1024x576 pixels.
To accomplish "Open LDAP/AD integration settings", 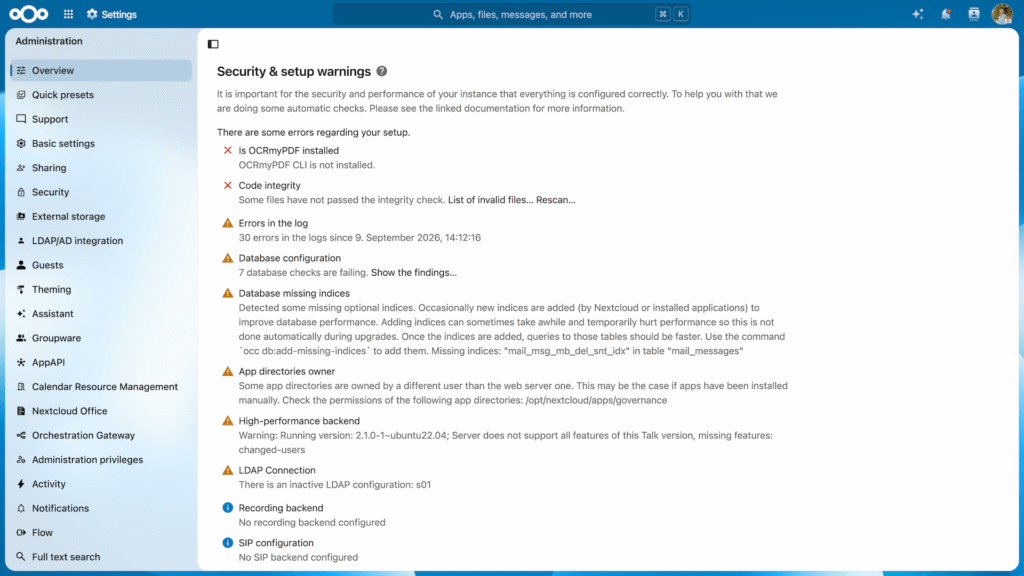I will coord(101,241).
